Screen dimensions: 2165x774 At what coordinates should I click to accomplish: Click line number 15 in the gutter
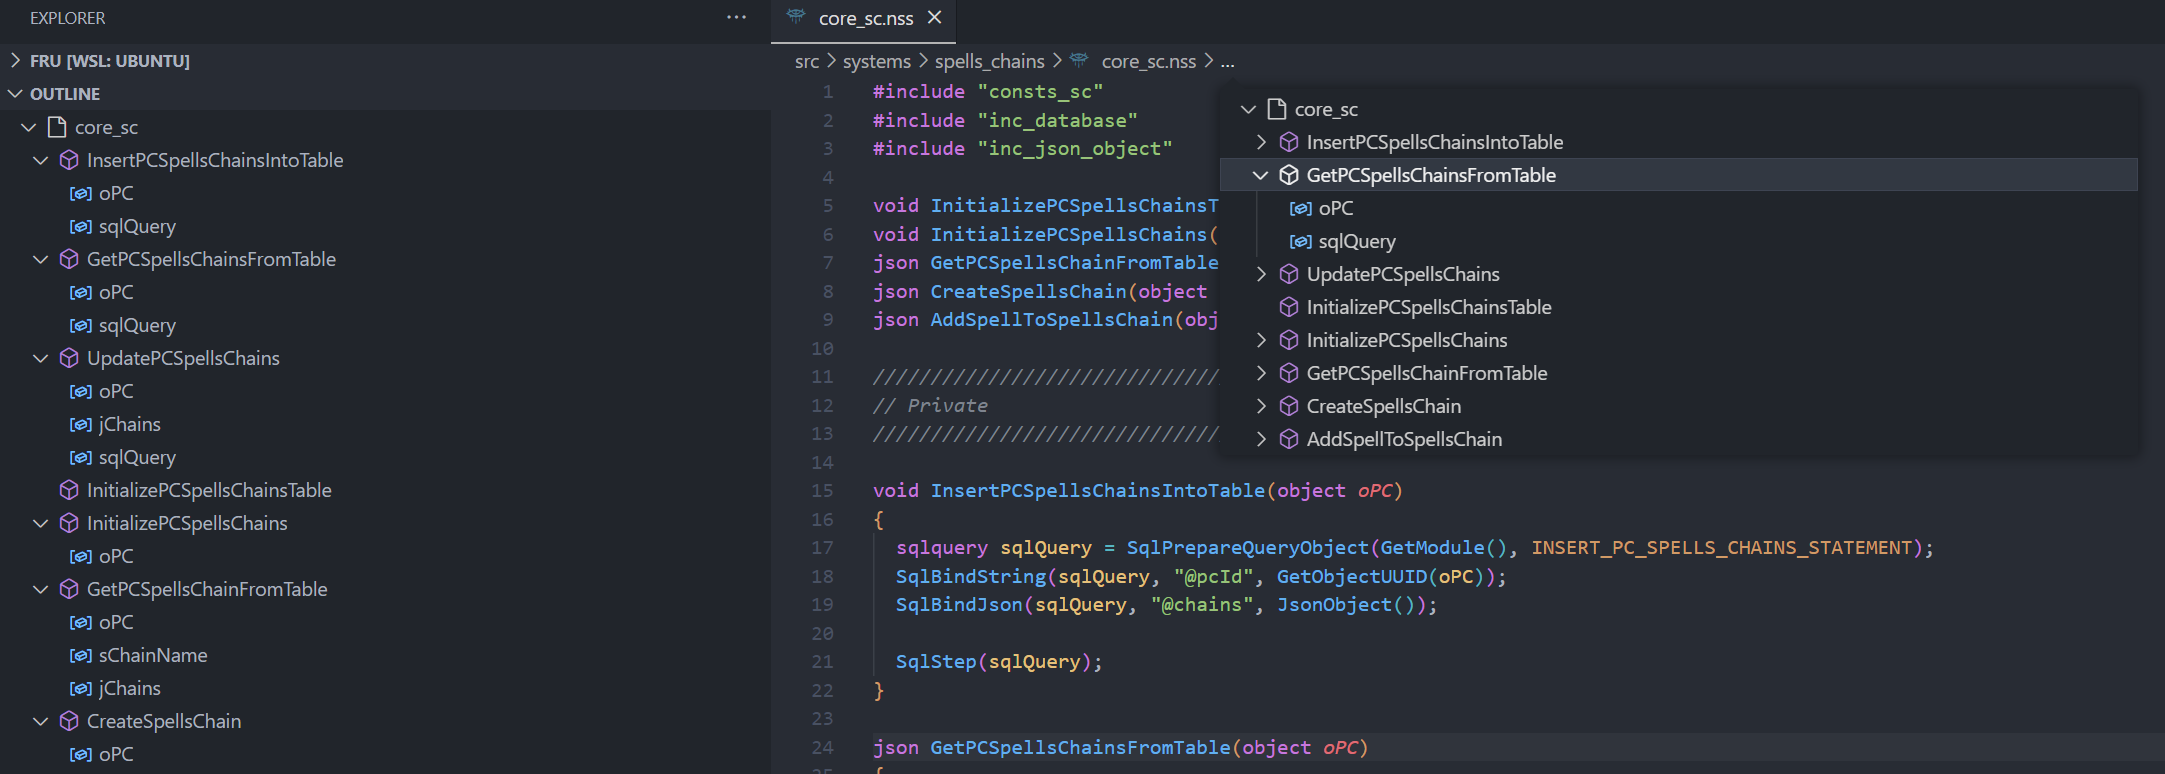(x=822, y=491)
